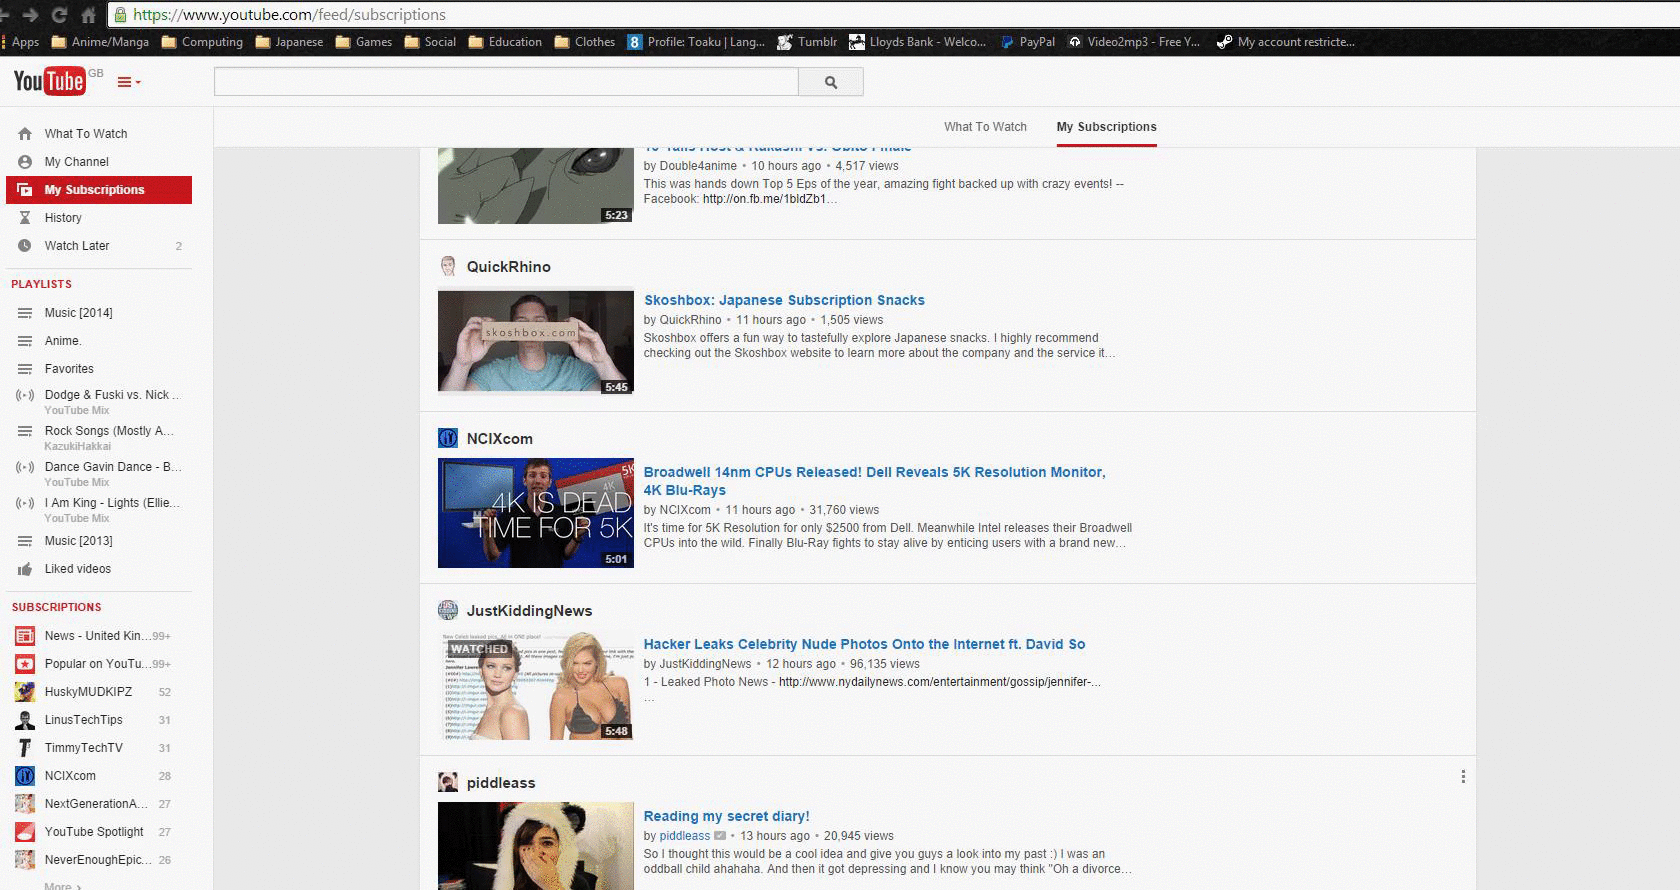
Task: Click the browser home icon
Action: coord(88,15)
